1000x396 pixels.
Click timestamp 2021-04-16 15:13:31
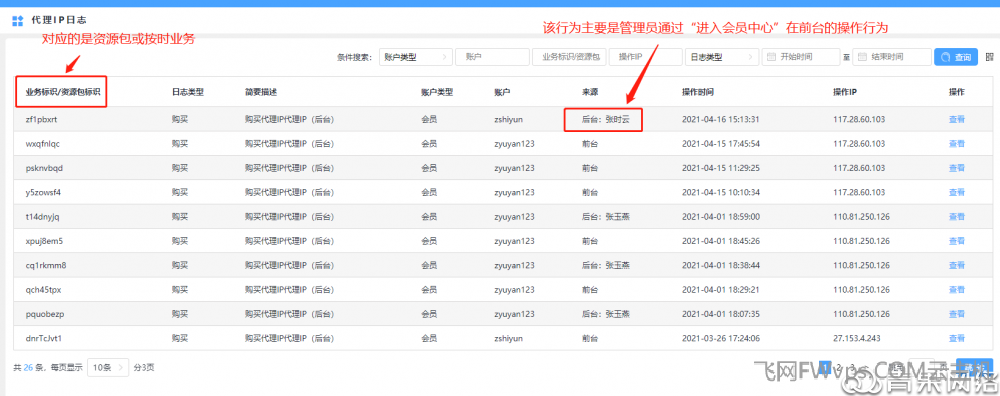coord(721,119)
